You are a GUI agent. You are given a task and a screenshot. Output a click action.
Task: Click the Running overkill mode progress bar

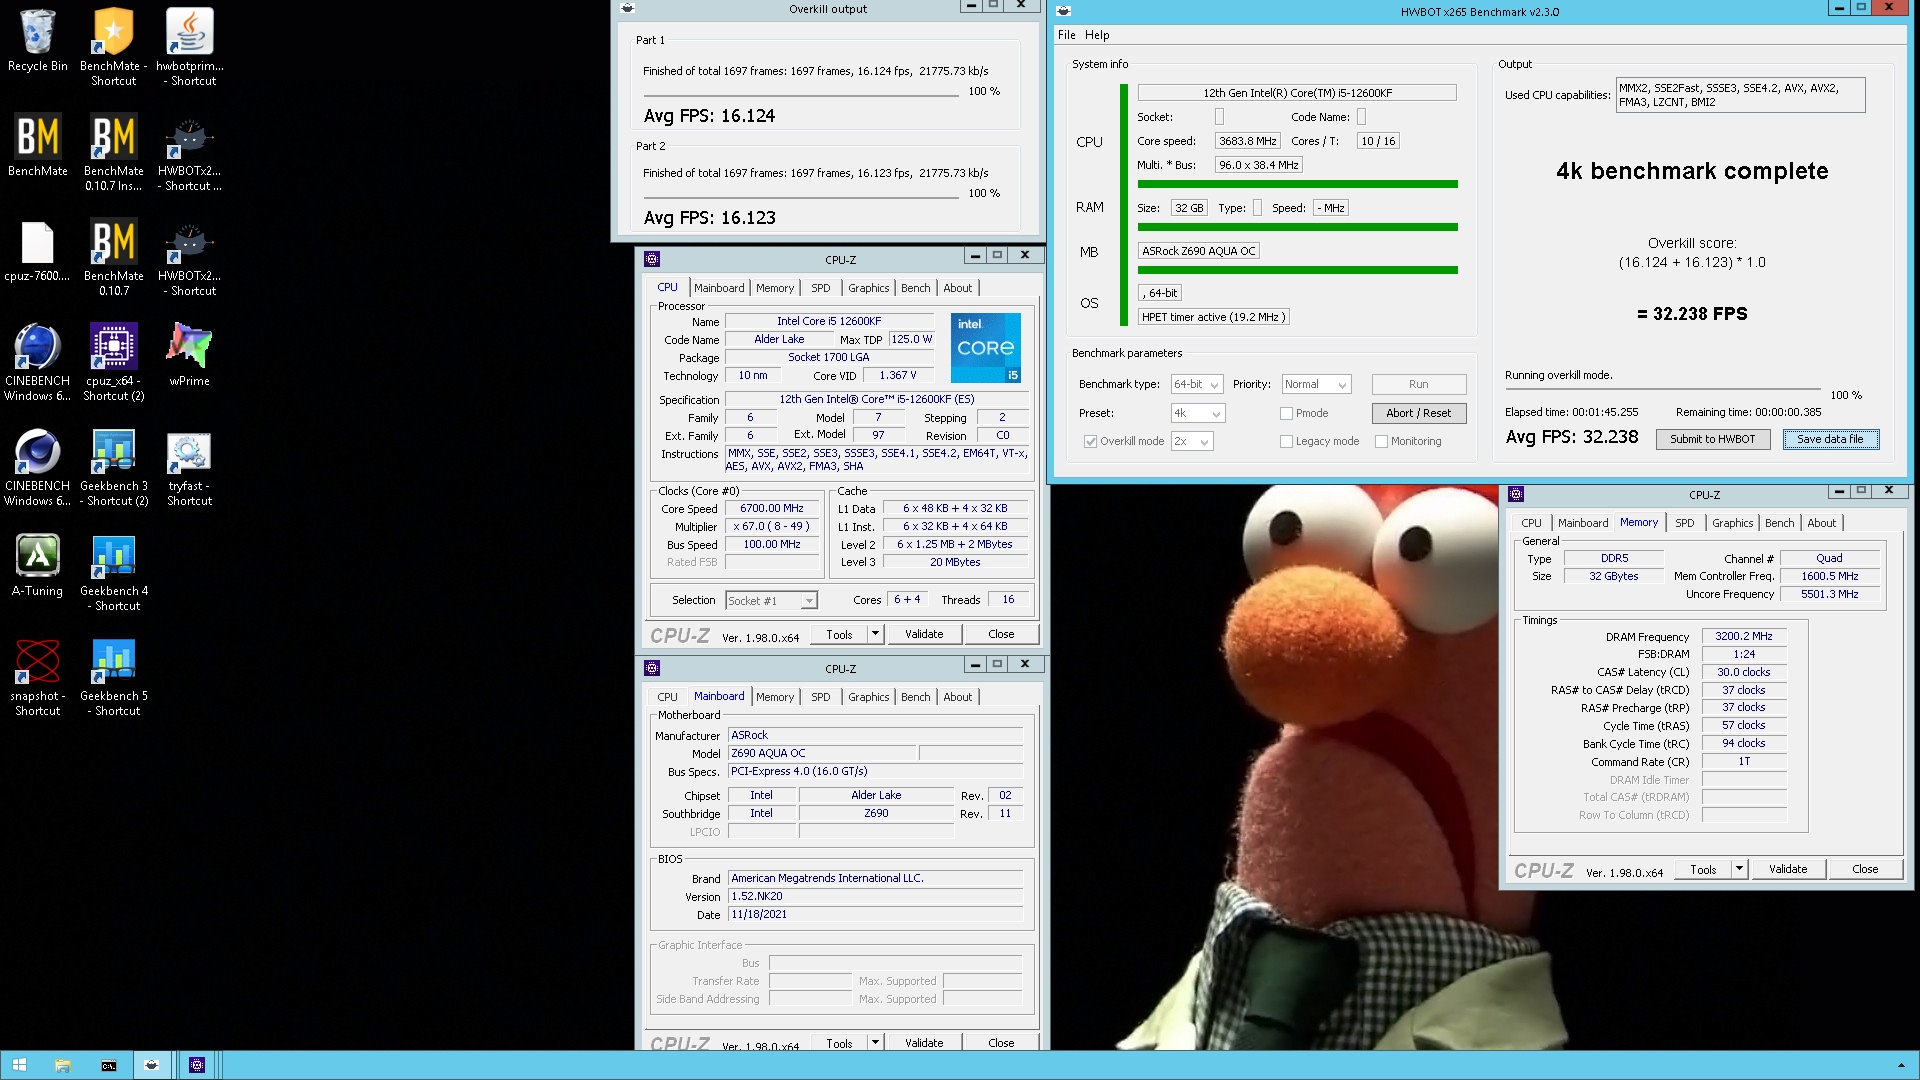[x=1662, y=389]
